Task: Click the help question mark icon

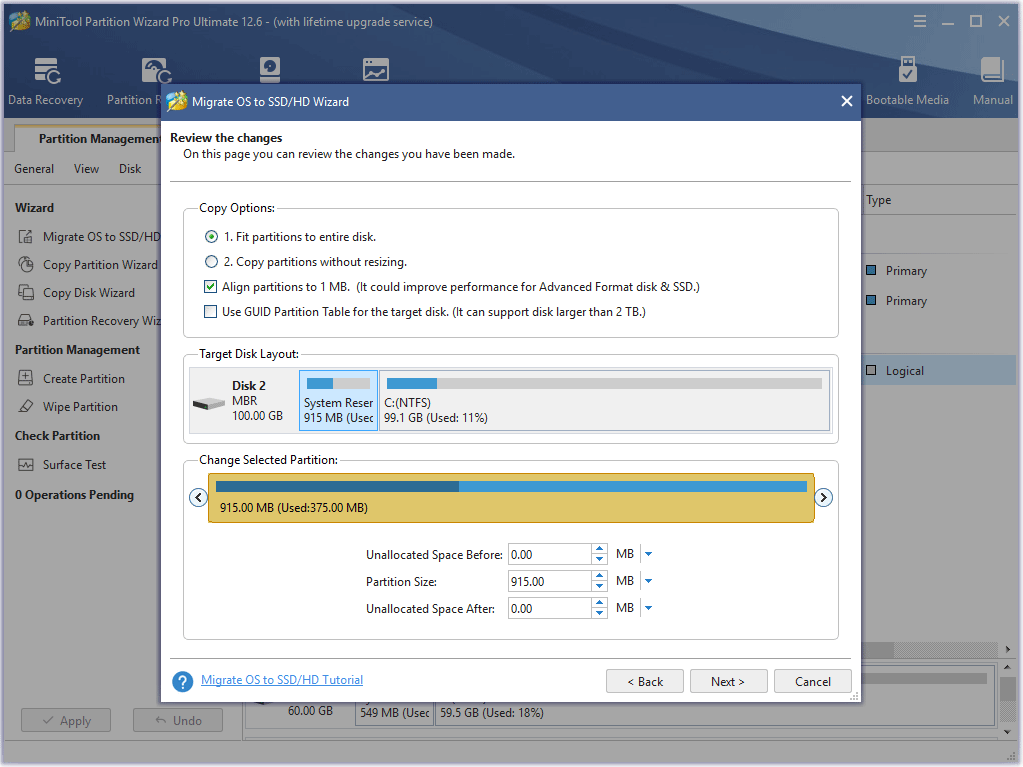Action: 183,682
